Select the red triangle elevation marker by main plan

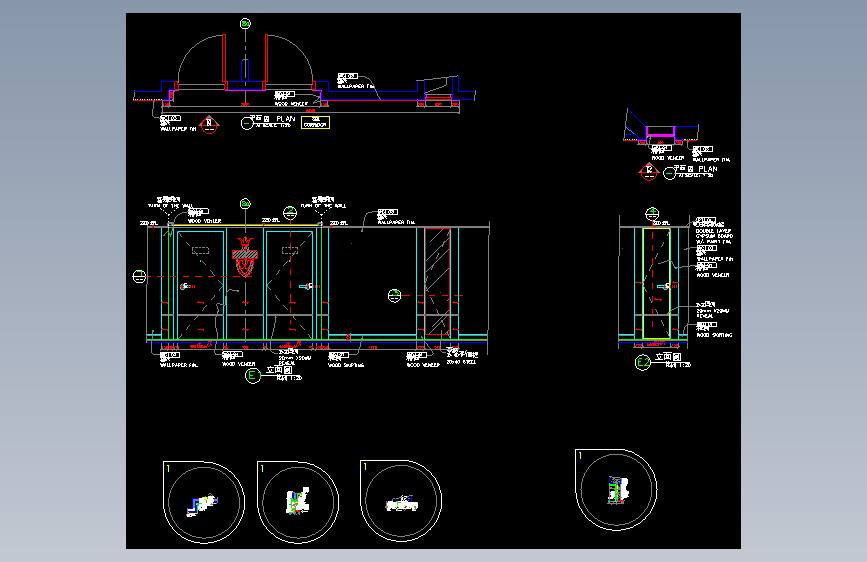click(209, 125)
